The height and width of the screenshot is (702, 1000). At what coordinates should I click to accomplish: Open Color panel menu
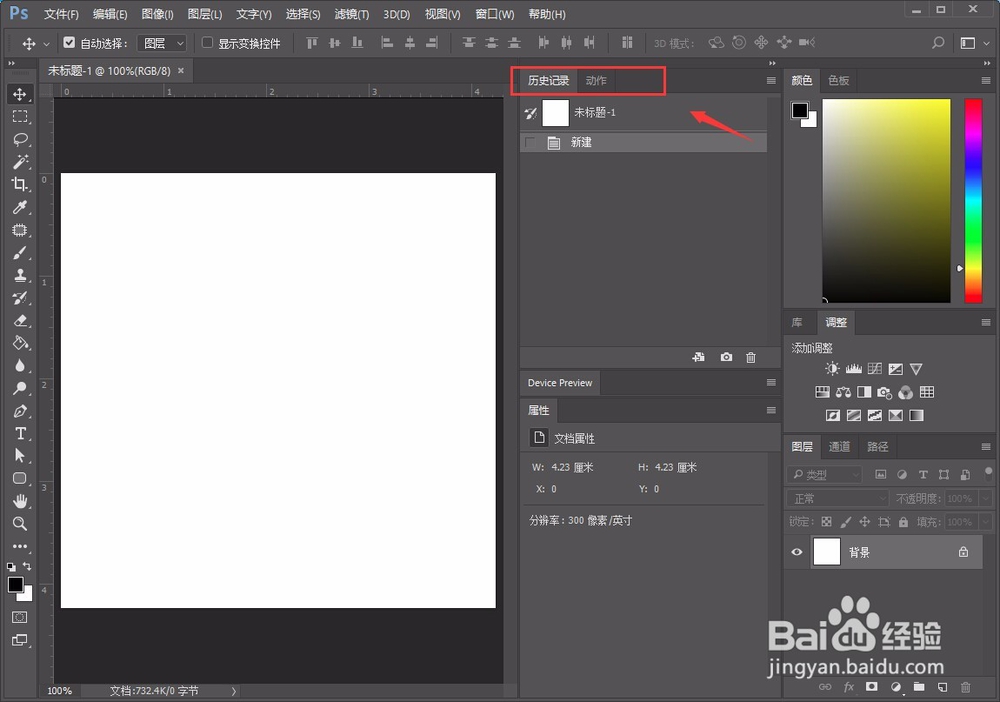(x=986, y=80)
